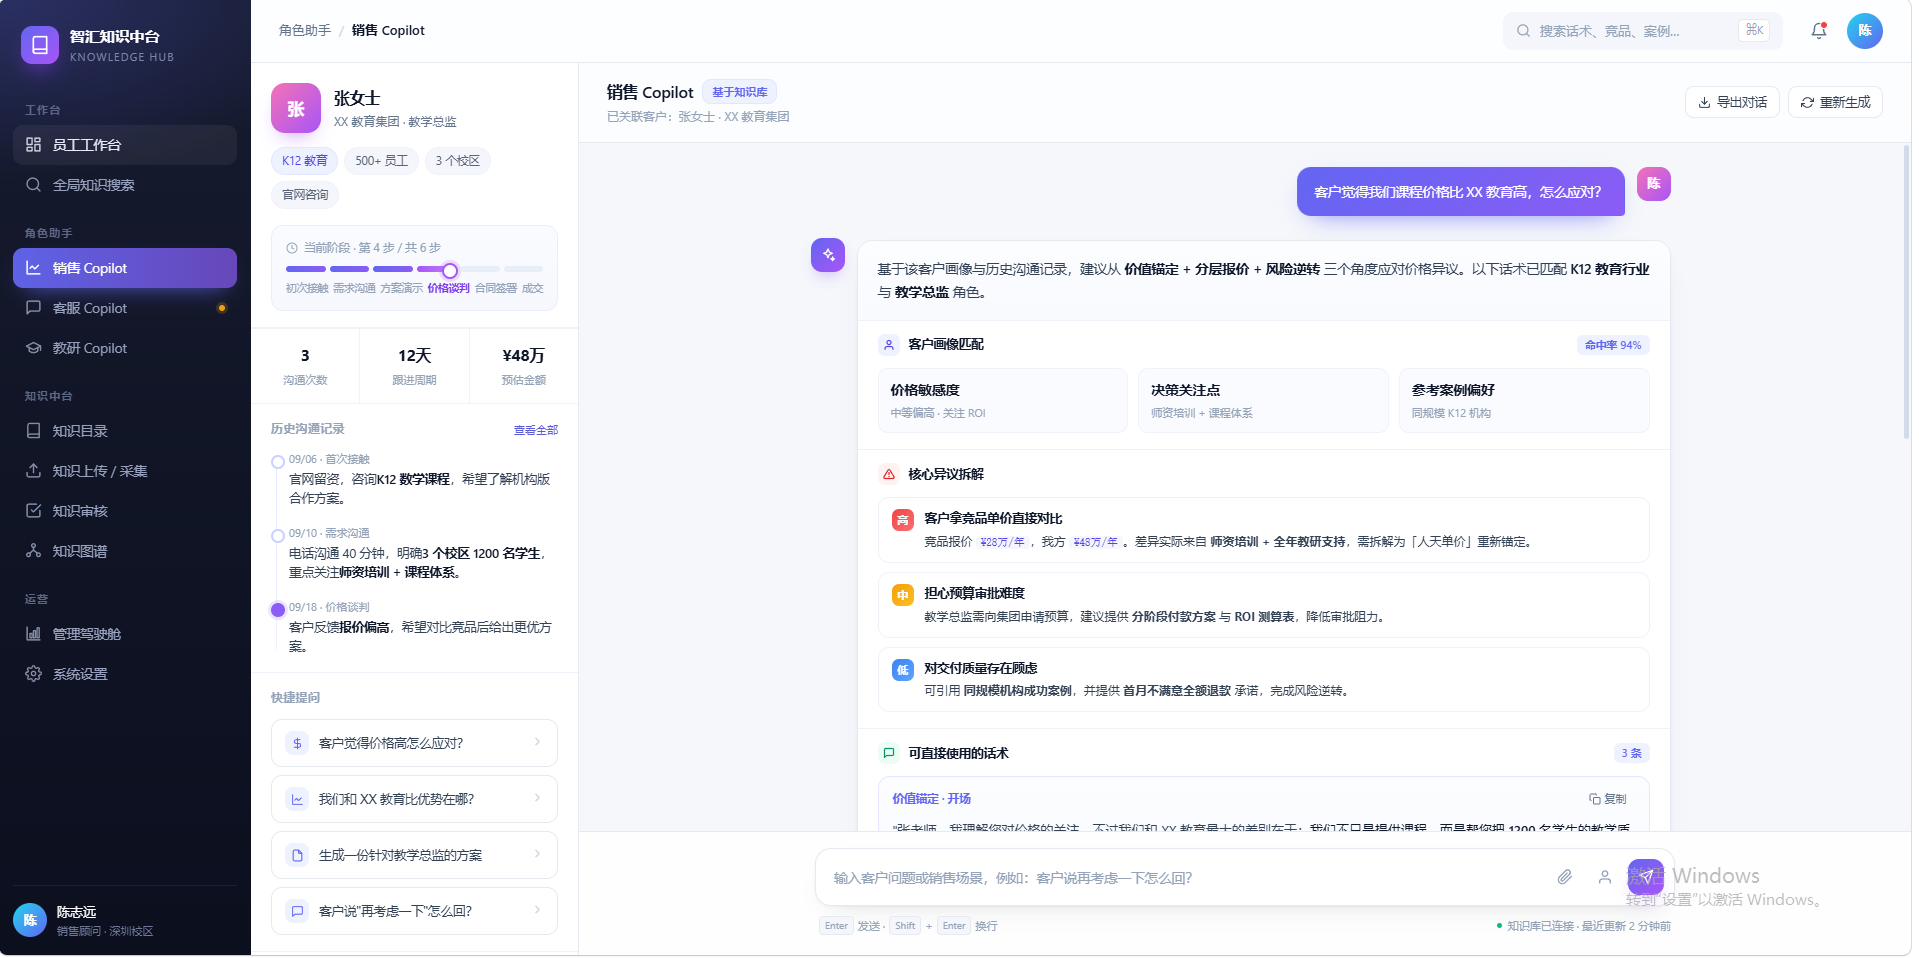
Task: Click the 智汇知识中台 logo icon
Action: point(40,45)
